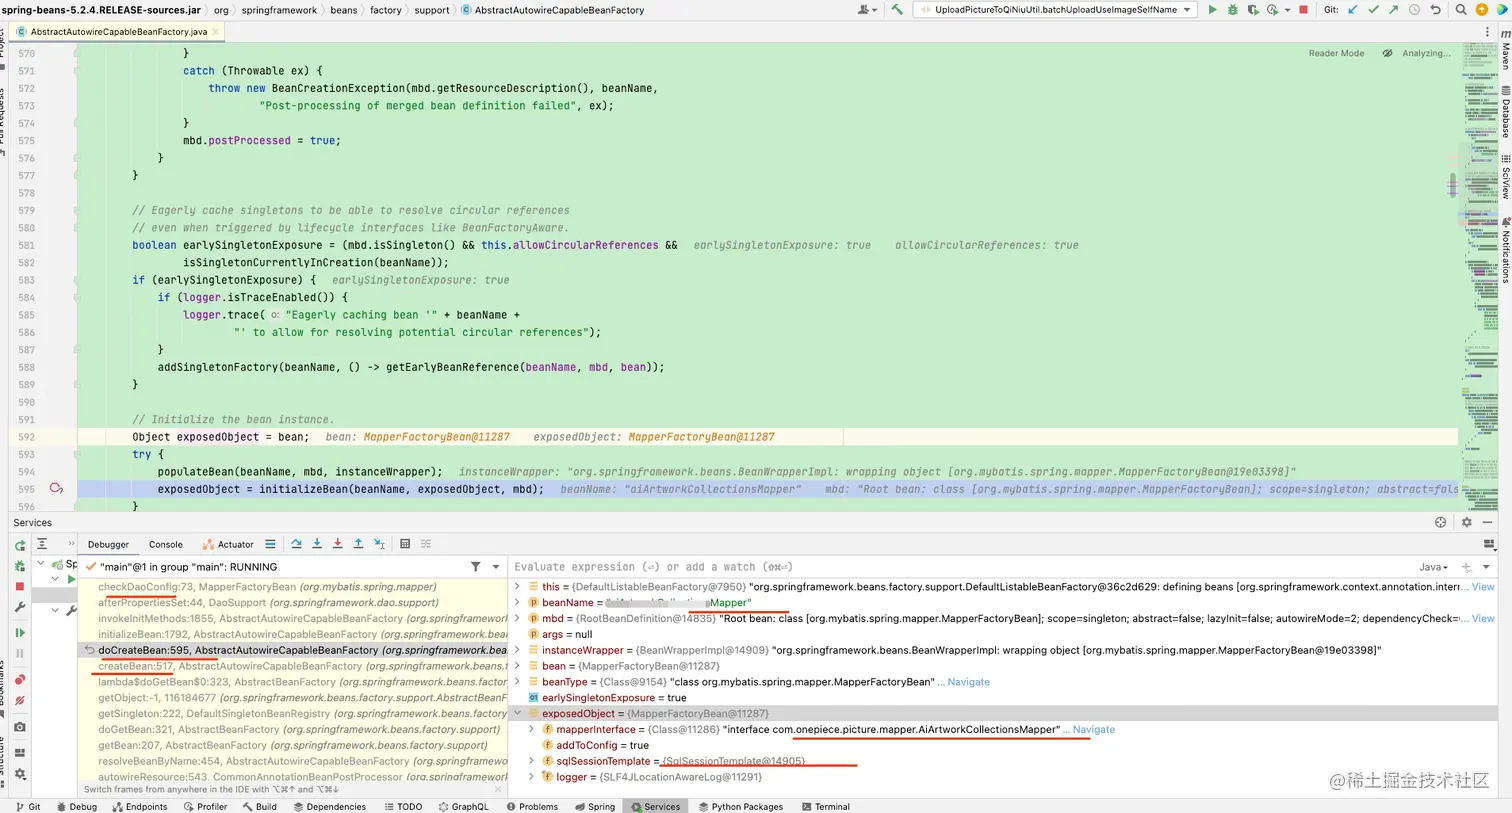Click the 'factory' breadcrumb segment
This screenshot has height=813, width=1512.
coord(385,10)
